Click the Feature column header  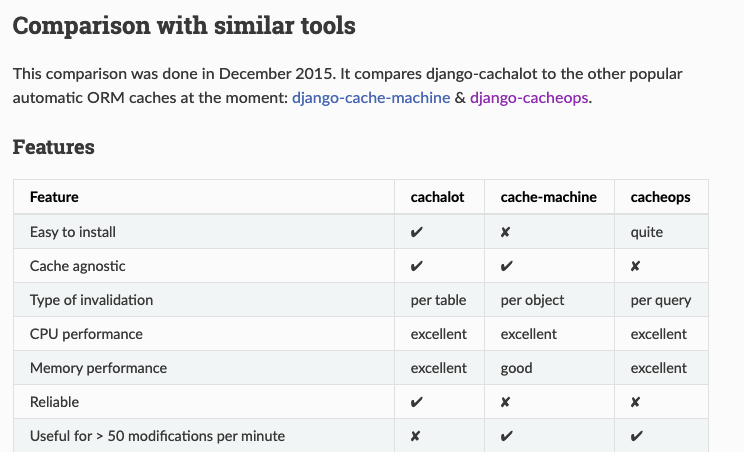click(x=54, y=197)
